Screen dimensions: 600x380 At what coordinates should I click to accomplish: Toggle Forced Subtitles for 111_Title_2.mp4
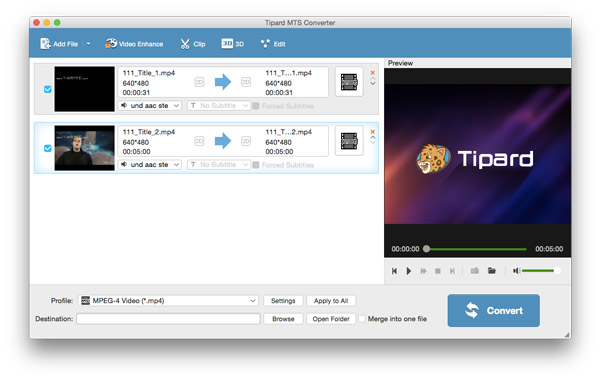tap(256, 165)
